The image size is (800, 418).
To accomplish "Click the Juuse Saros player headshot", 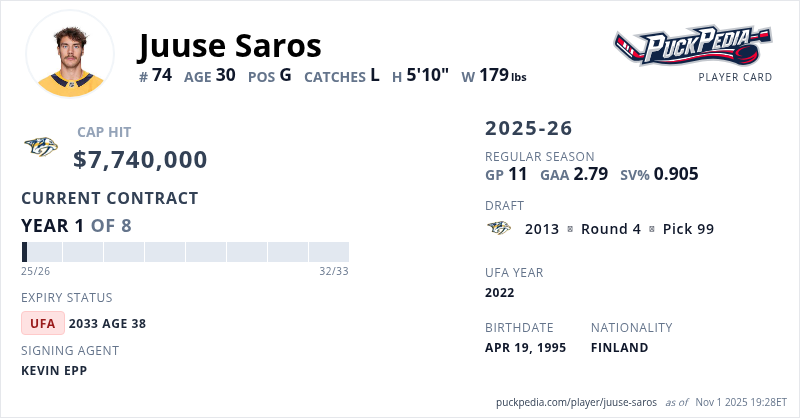I will (x=70, y=55).
